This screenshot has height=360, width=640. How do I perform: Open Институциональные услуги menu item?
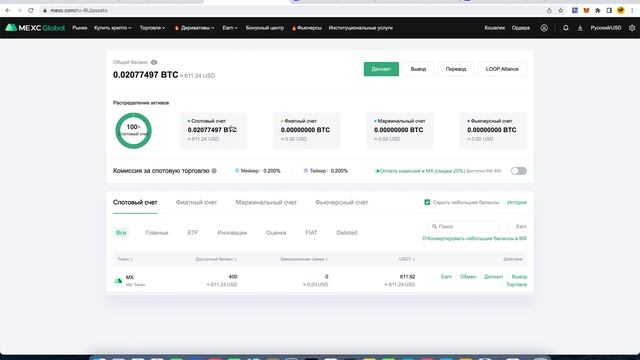pos(360,28)
